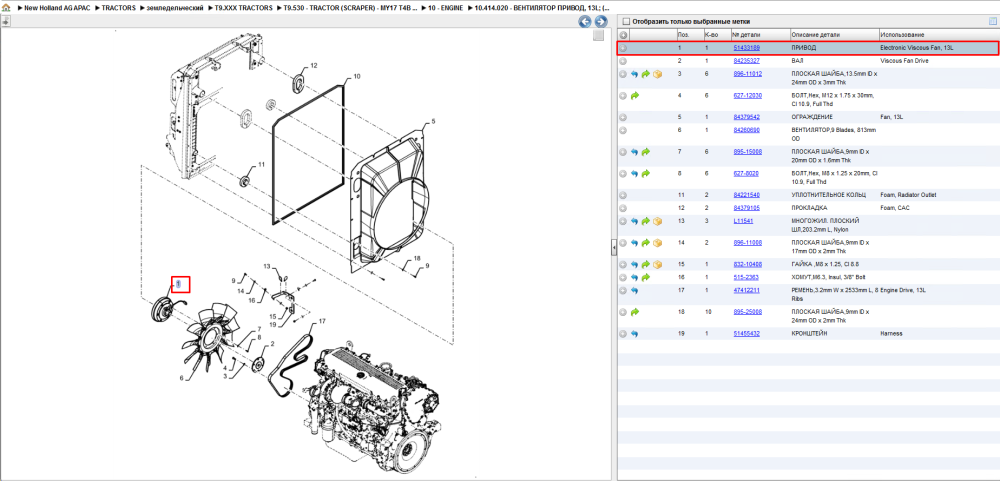The height and width of the screenshot is (481, 1000).
Task: Open part number link 84235327
Action: (746, 61)
